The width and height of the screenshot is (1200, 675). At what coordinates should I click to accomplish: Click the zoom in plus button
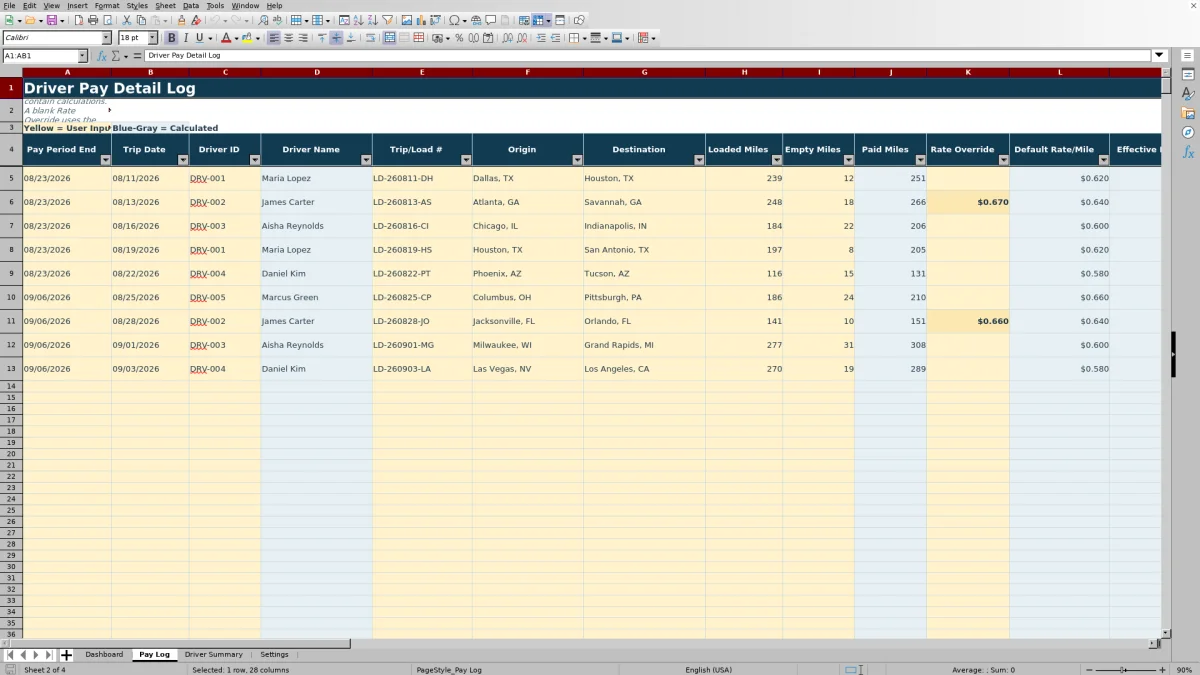pos(1161,670)
